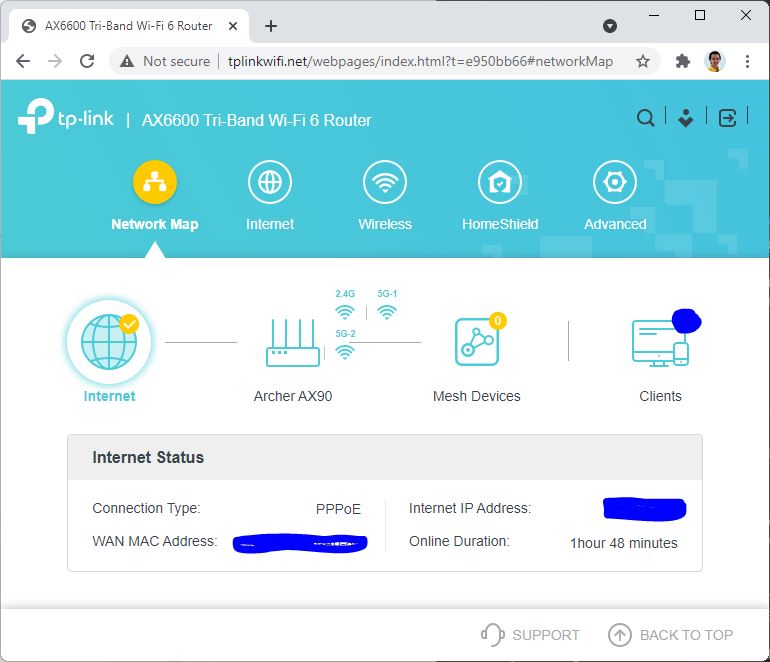Reload the router page
Image resolution: width=770 pixels, height=662 pixels.
[87, 61]
